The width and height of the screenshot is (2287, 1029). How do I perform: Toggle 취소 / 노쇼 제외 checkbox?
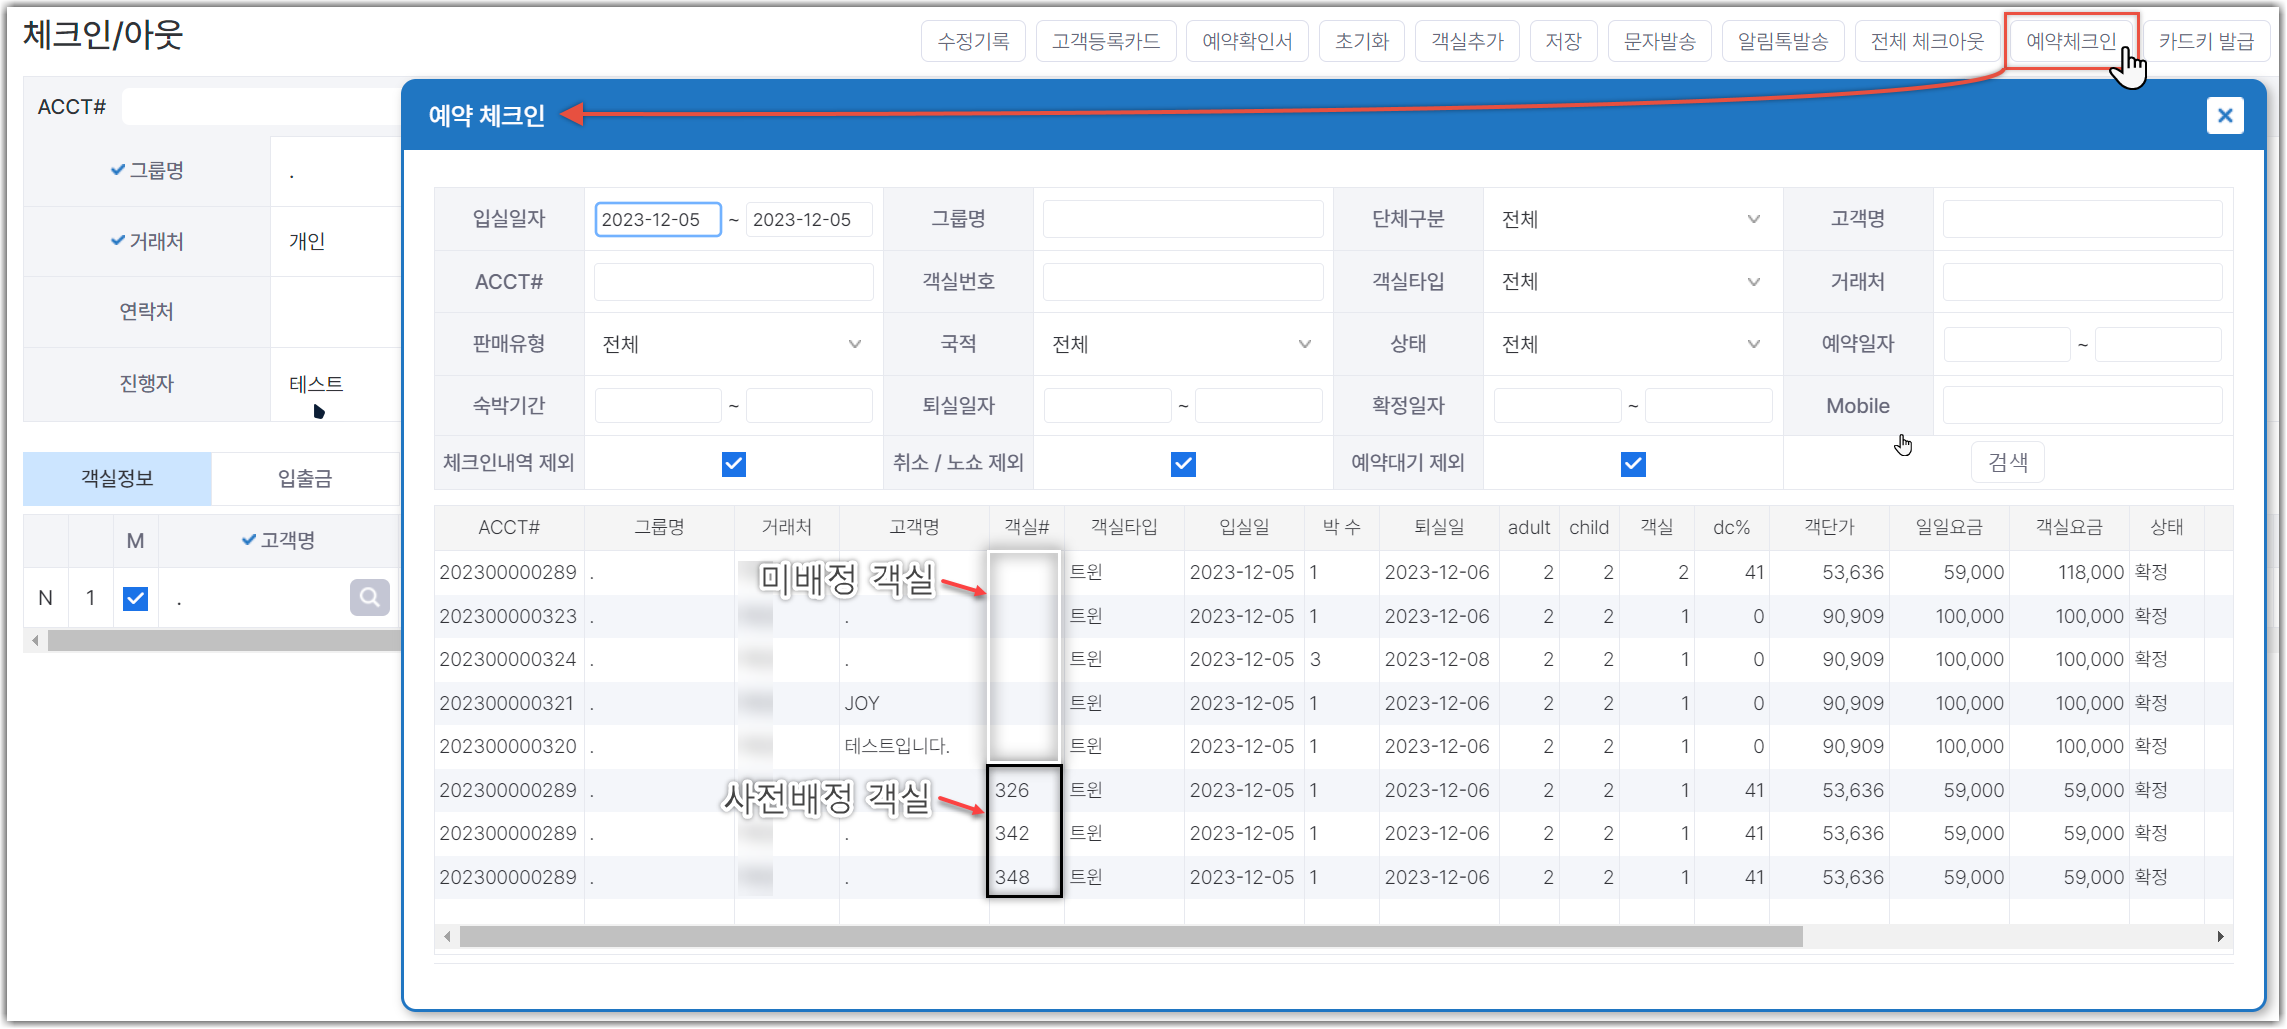coord(1183,464)
